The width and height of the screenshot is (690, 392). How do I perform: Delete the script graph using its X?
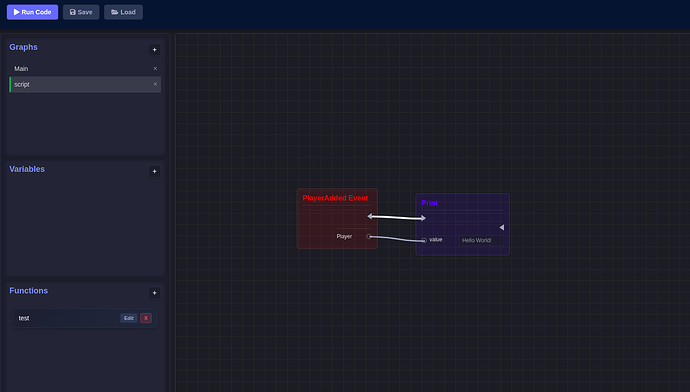pyautogui.click(x=155, y=84)
